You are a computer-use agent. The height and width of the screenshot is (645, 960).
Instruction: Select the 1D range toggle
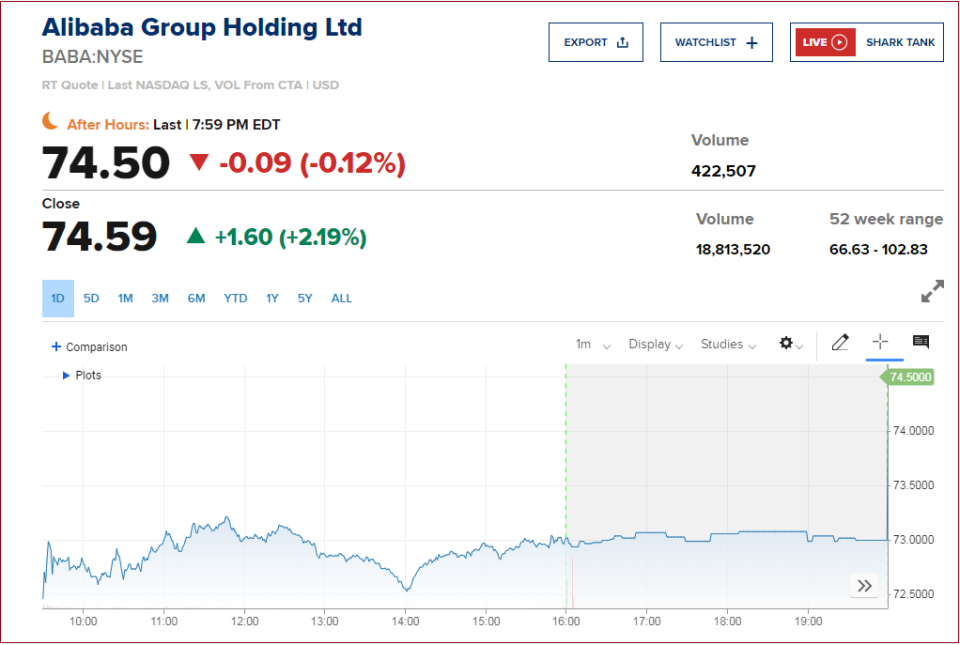[x=58, y=298]
